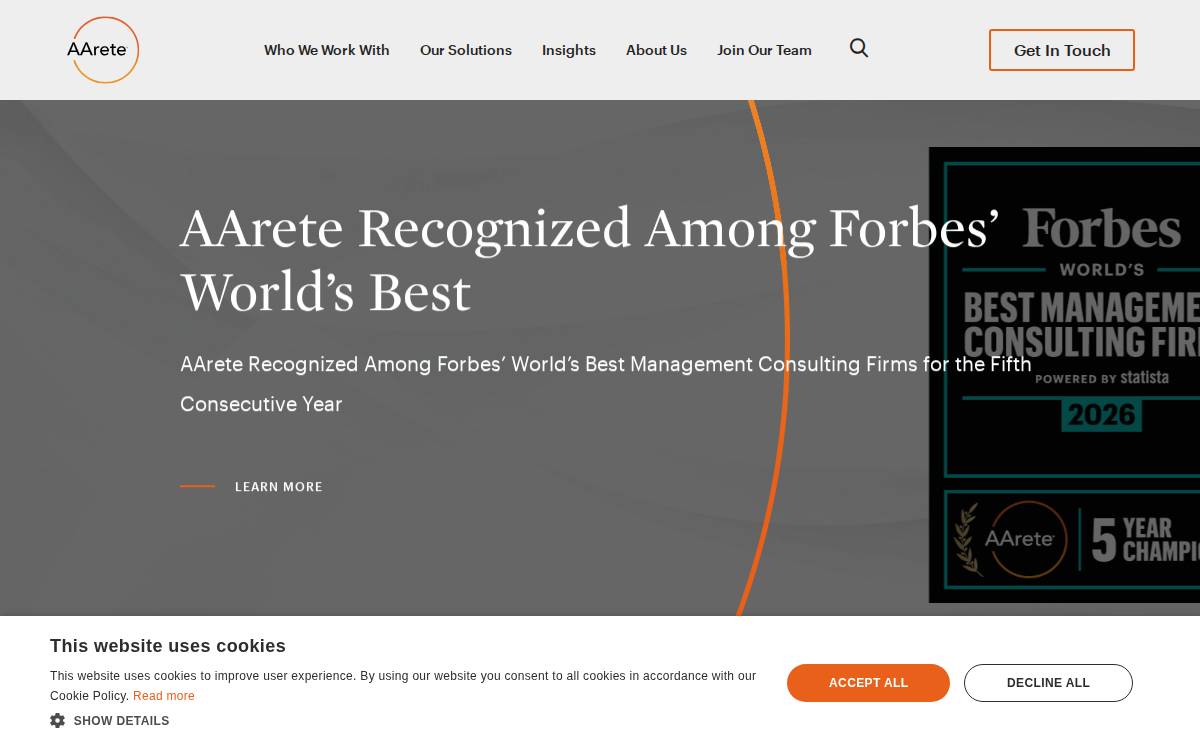The height and width of the screenshot is (750, 1200).
Task: Click the This website uses cookies heading
Action: (168, 646)
